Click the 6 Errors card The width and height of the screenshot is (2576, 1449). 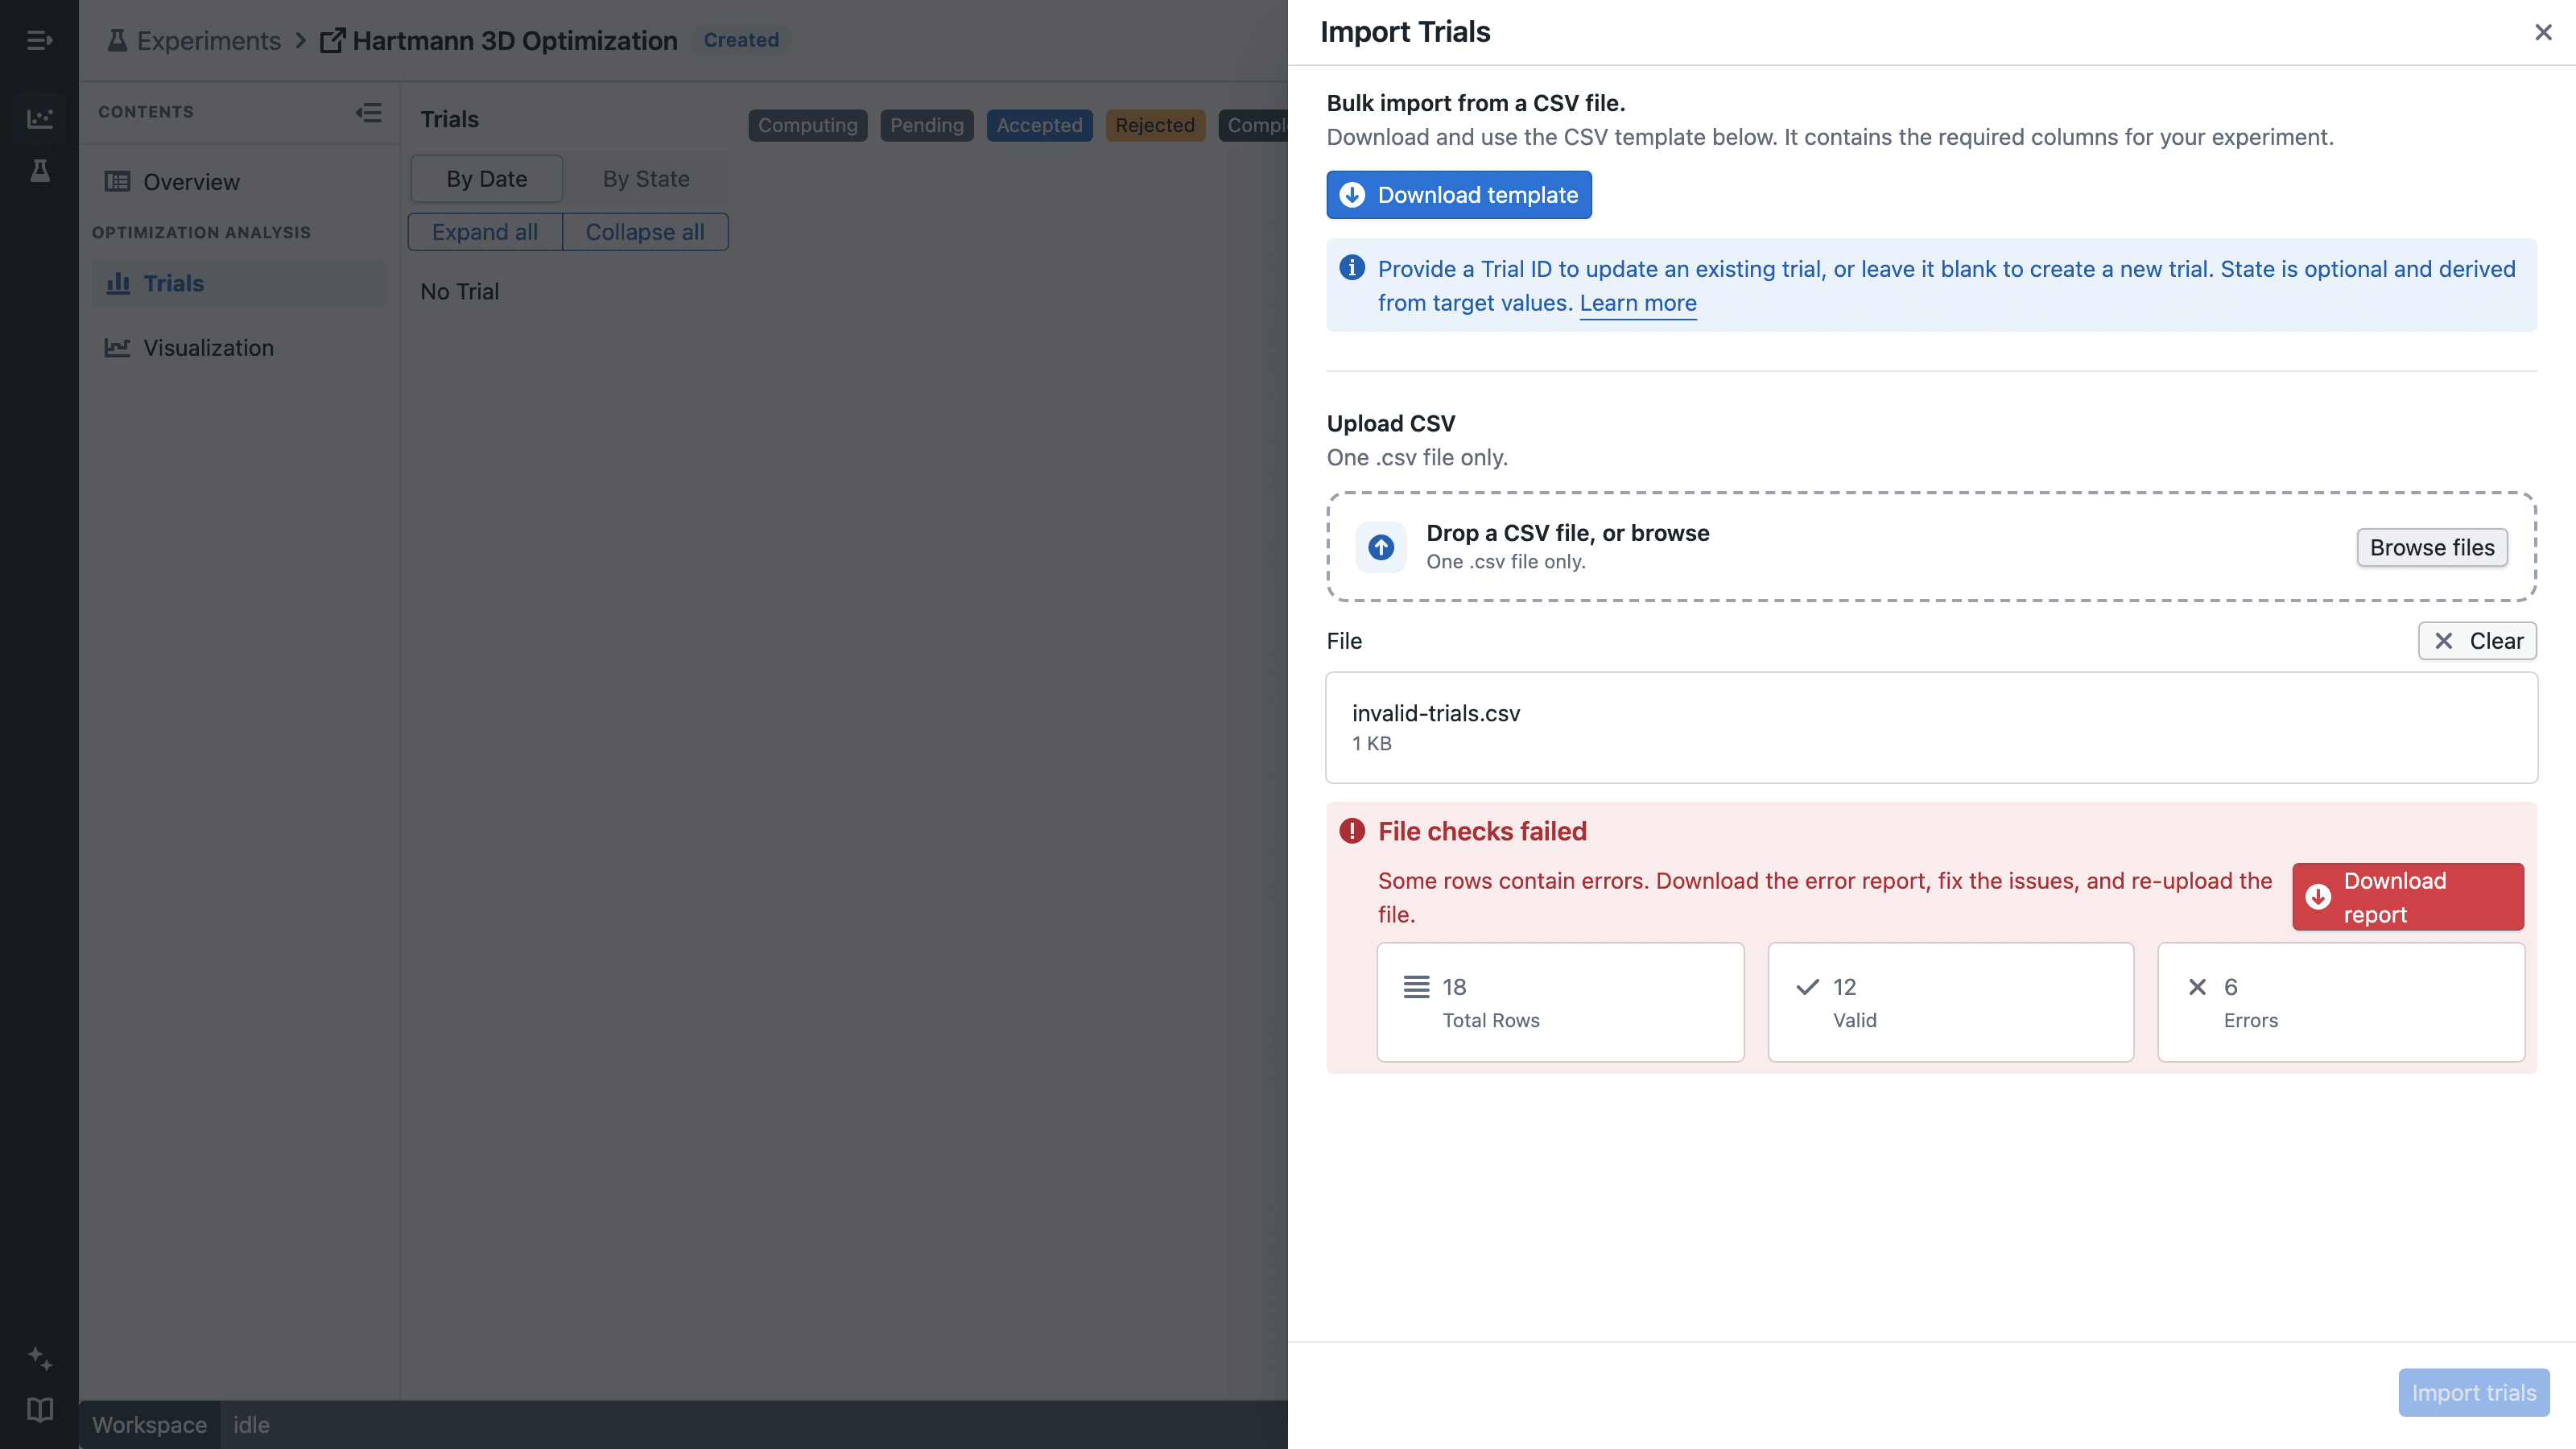(2341, 1002)
